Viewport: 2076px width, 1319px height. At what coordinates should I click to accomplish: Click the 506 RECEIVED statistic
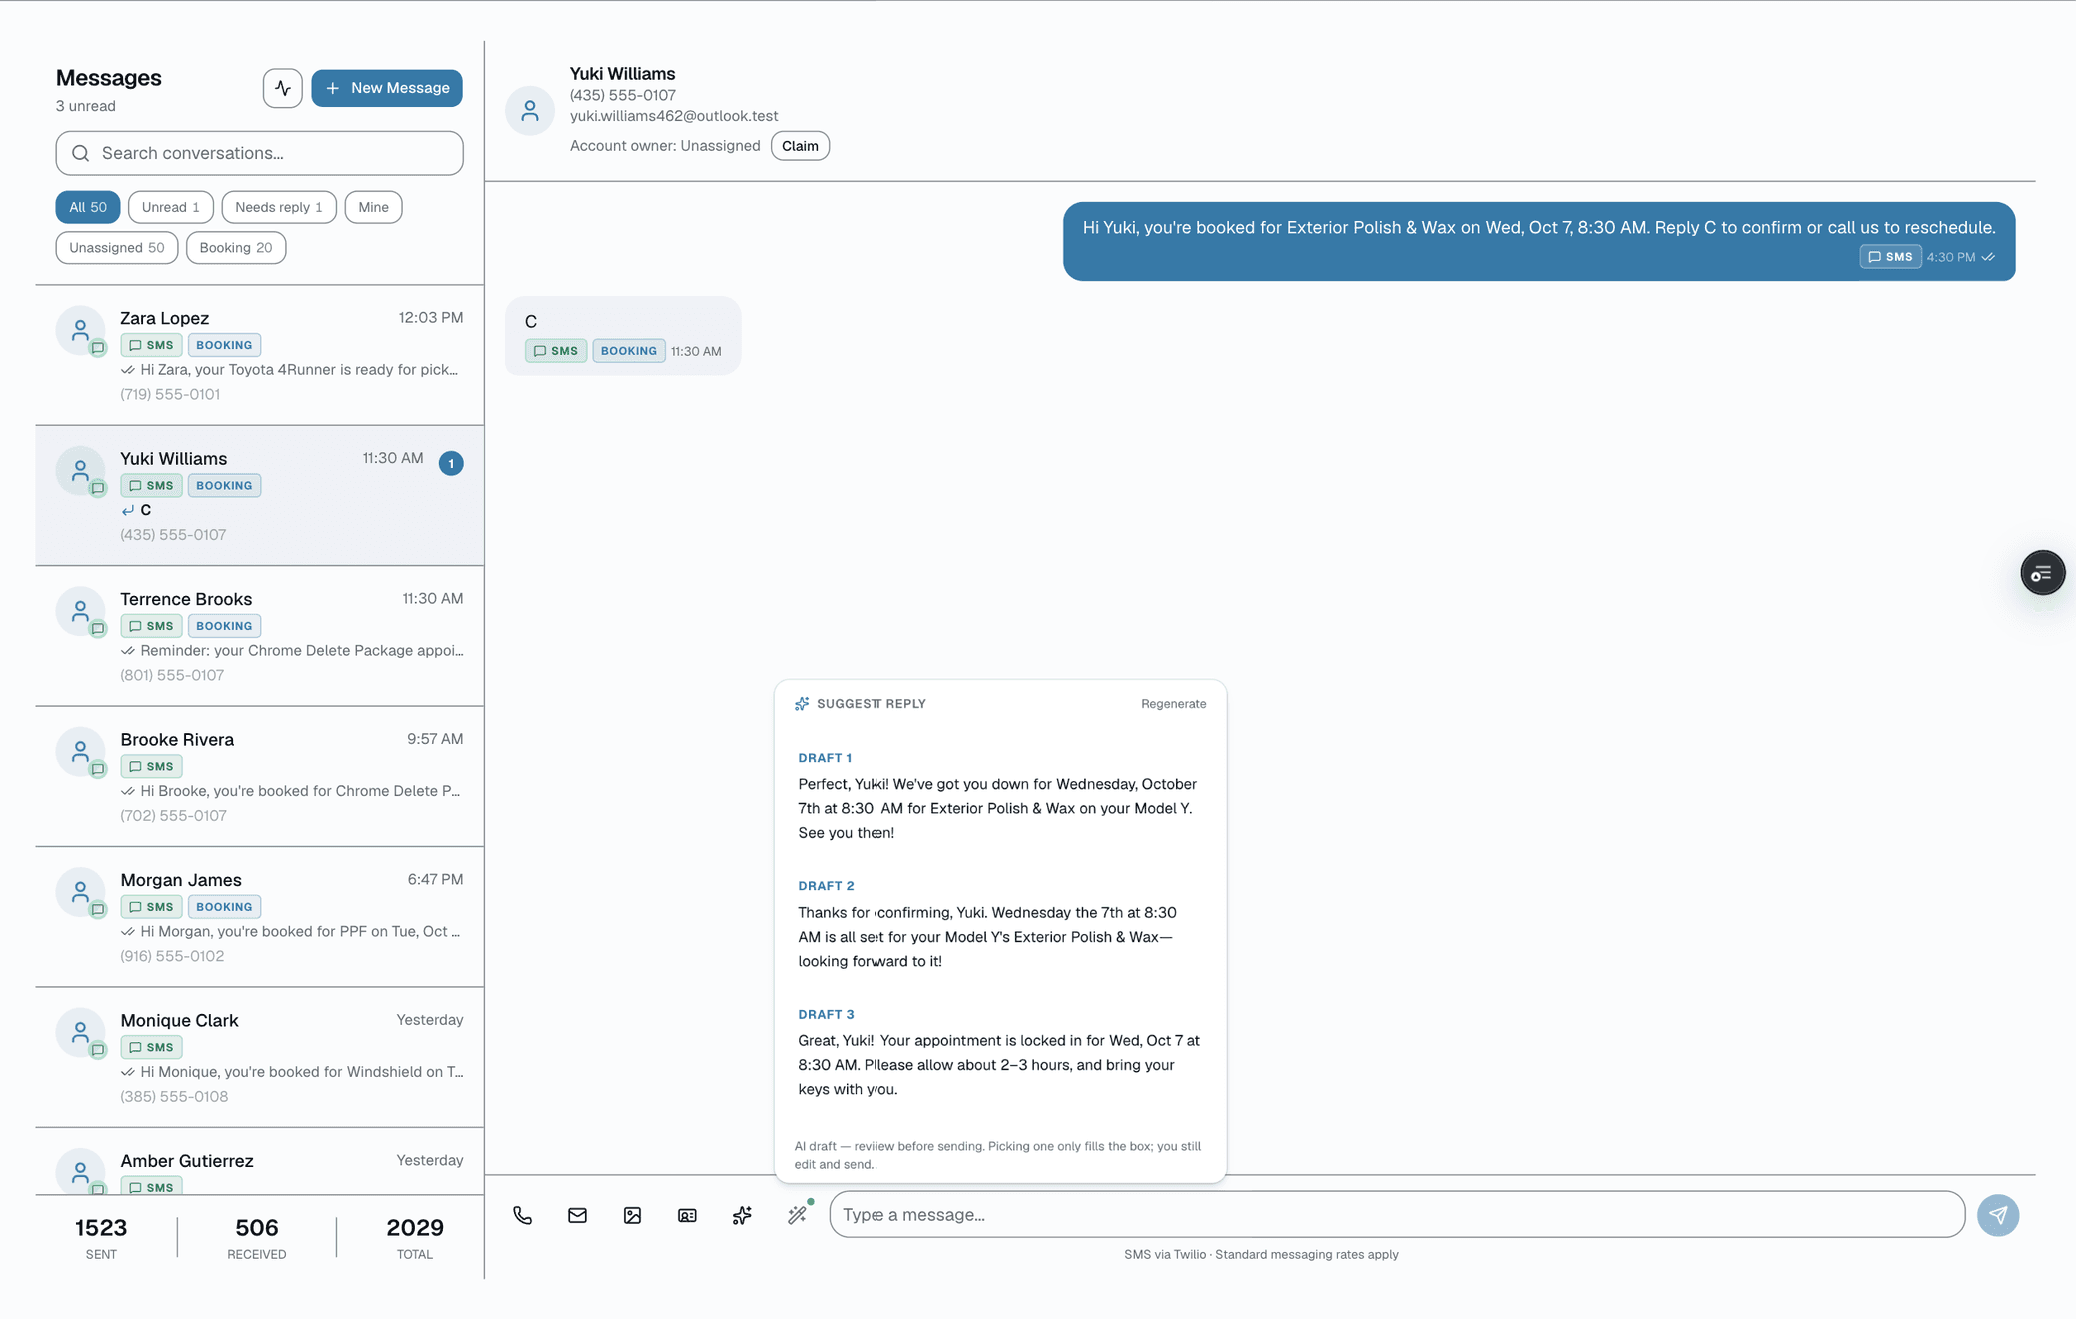tap(257, 1237)
